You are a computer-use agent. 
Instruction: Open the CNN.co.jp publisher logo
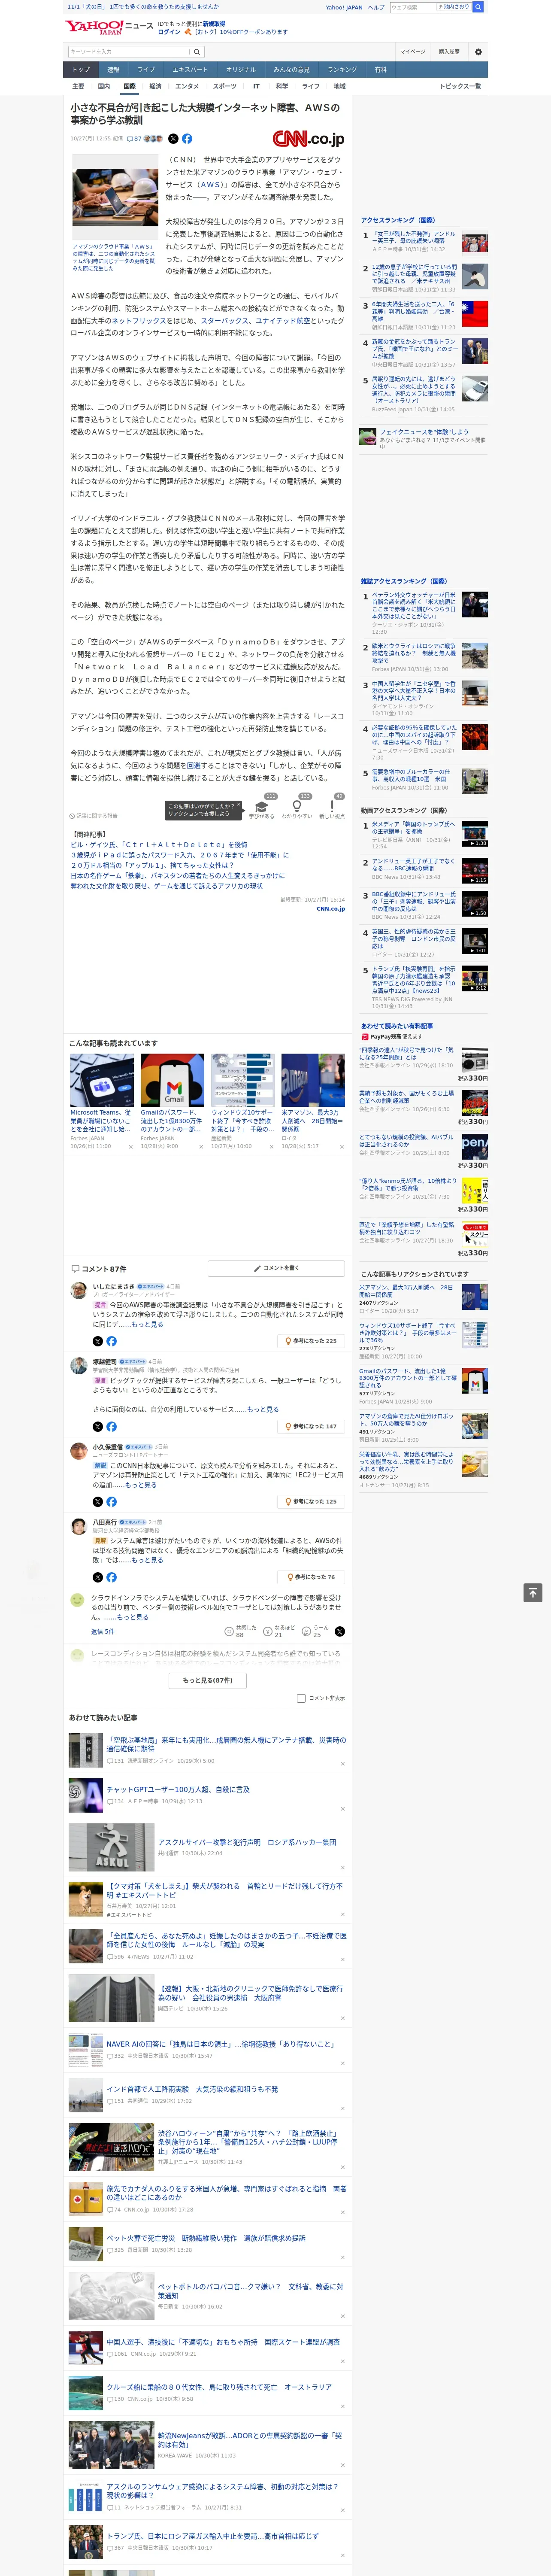click(x=308, y=139)
